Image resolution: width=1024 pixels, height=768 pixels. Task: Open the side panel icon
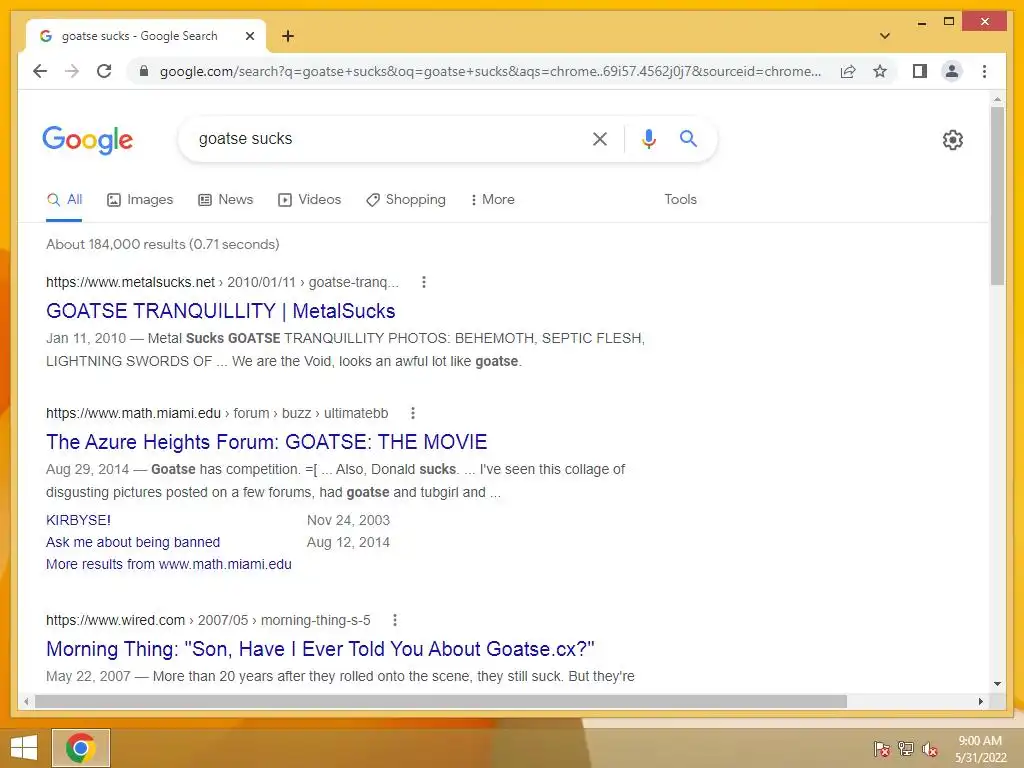pos(920,71)
